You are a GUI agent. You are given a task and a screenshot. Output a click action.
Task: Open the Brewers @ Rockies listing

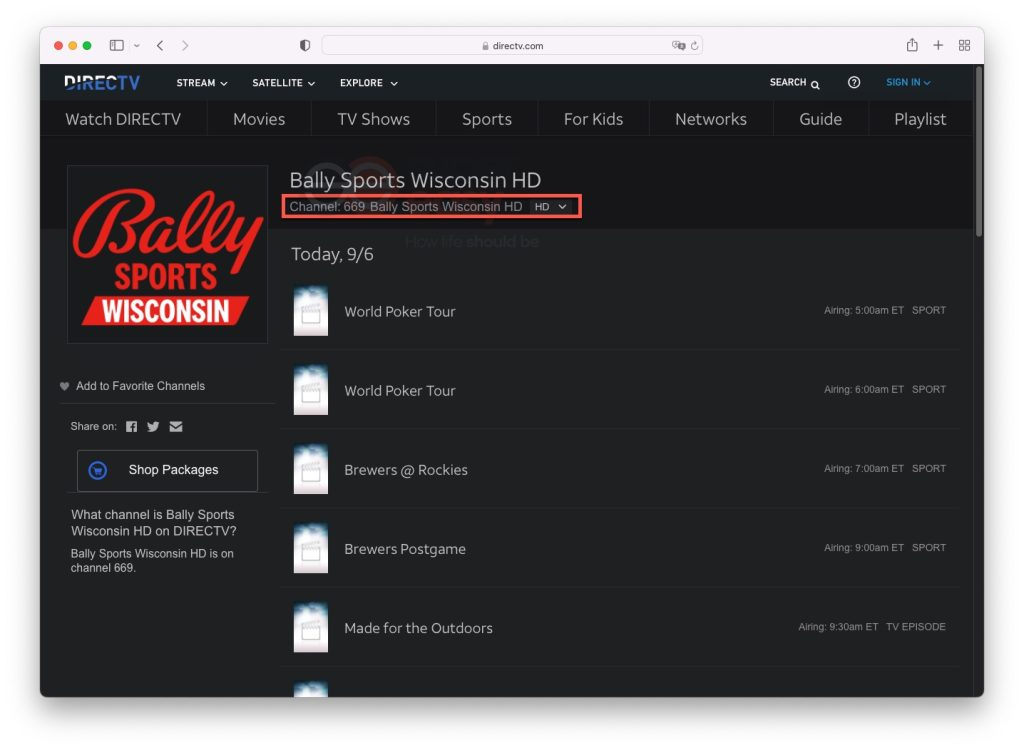[620, 469]
